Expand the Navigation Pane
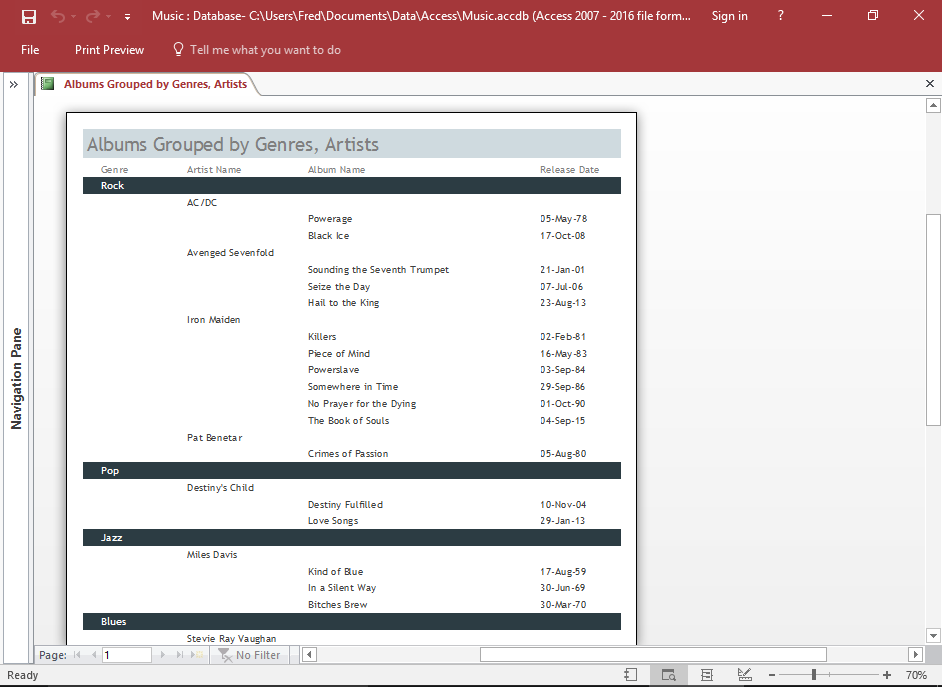The height and width of the screenshot is (687, 942). point(13,84)
